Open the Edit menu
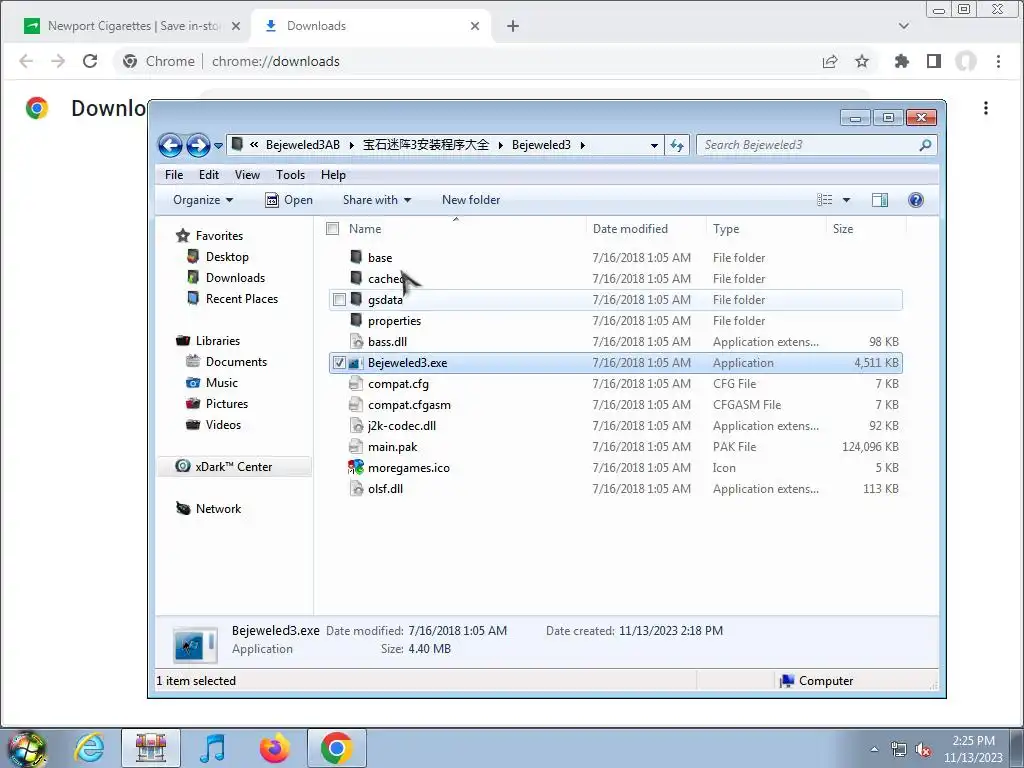This screenshot has width=1024, height=768. [x=209, y=175]
